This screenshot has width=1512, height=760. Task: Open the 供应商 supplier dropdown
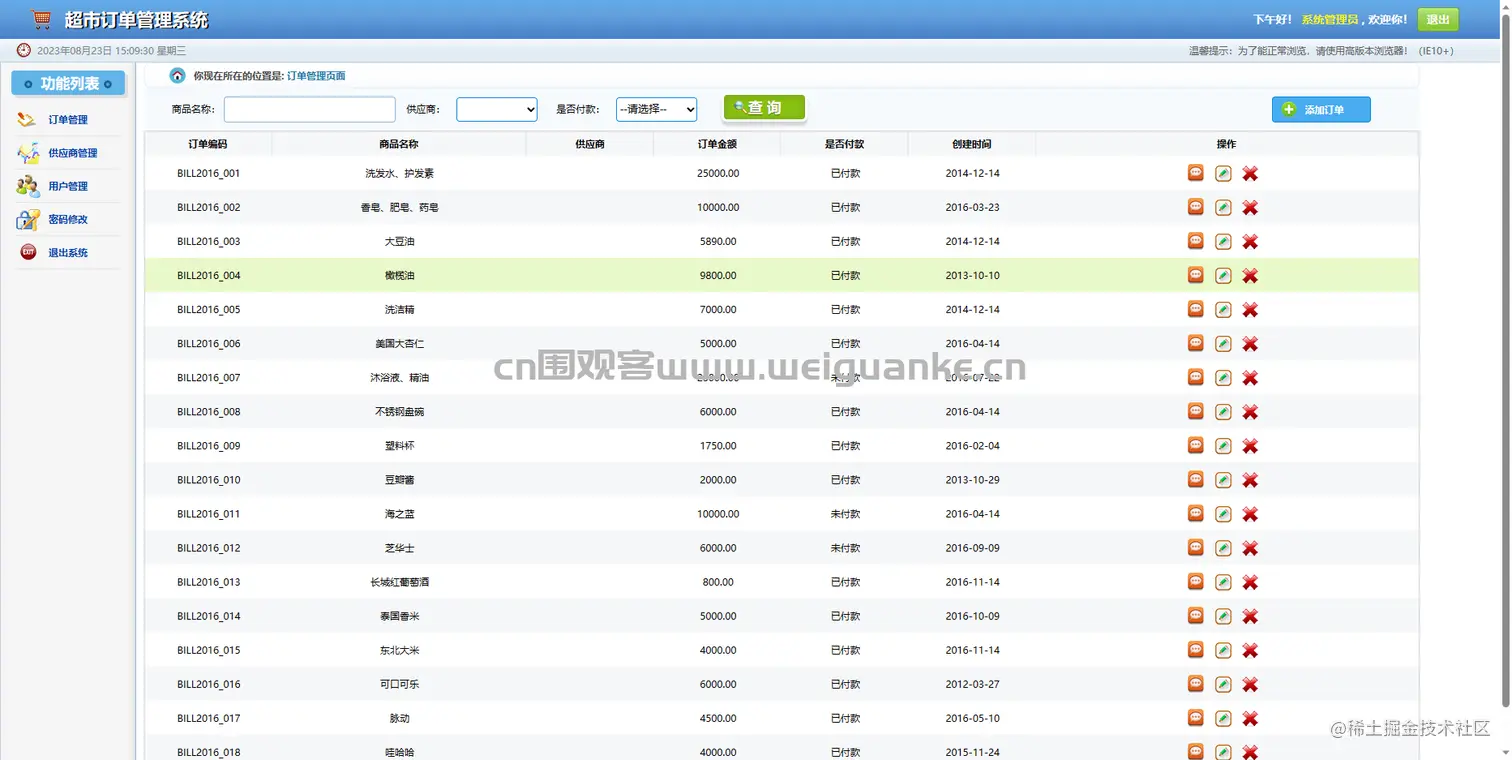(497, 109)
